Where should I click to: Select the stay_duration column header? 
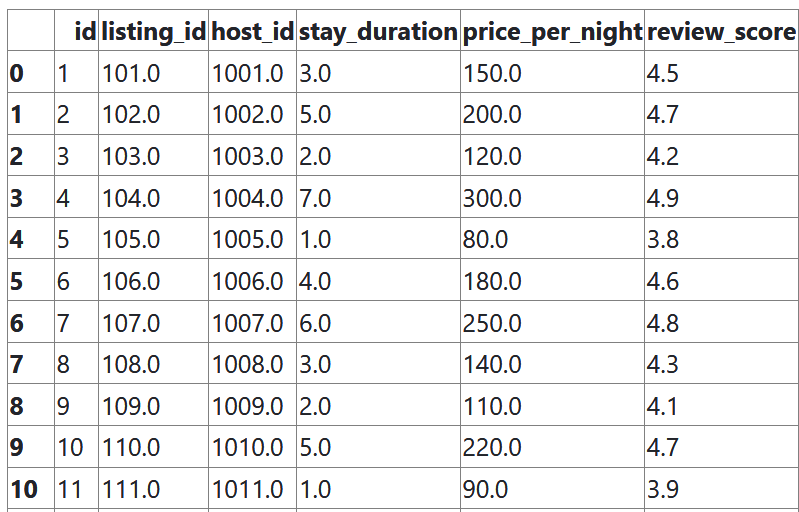(x=377, y=32)
